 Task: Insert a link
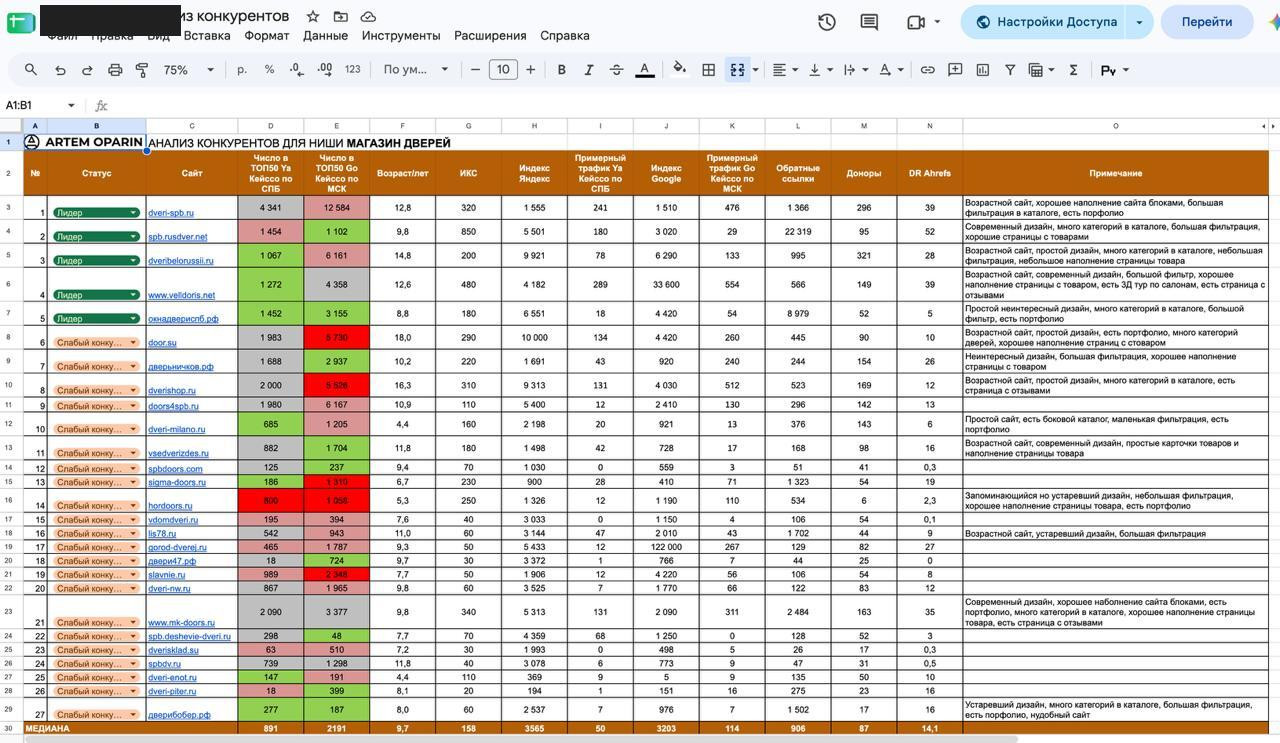(x=927, y=70)
